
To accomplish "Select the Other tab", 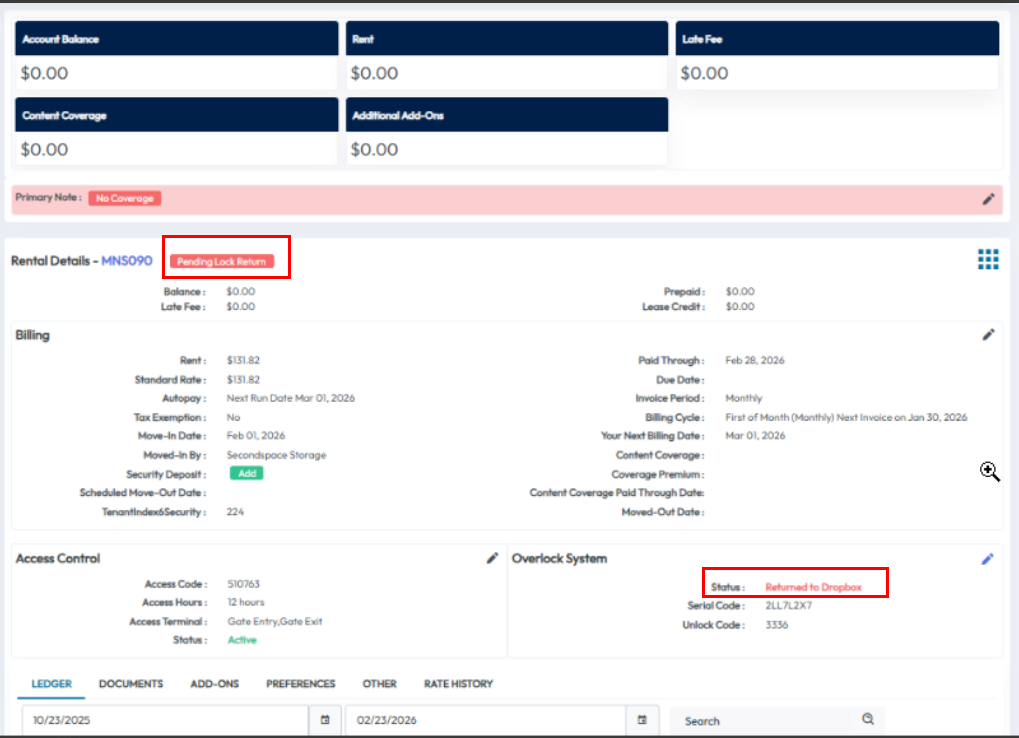I will [x=379, y=684].
